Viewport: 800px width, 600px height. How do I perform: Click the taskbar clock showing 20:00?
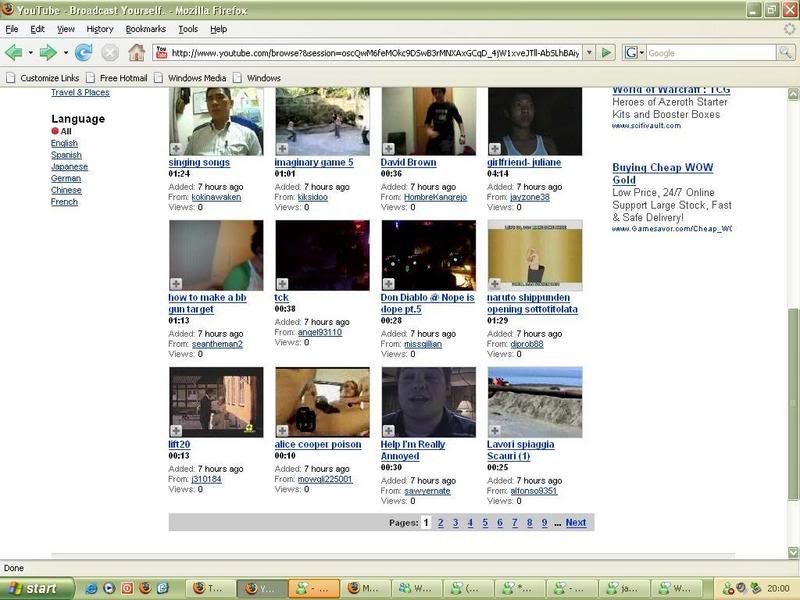778,588
